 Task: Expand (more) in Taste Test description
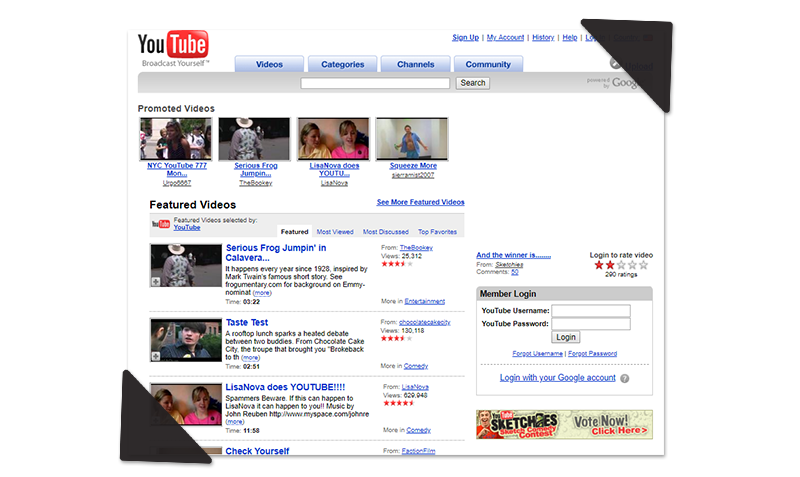coord(250,358)
